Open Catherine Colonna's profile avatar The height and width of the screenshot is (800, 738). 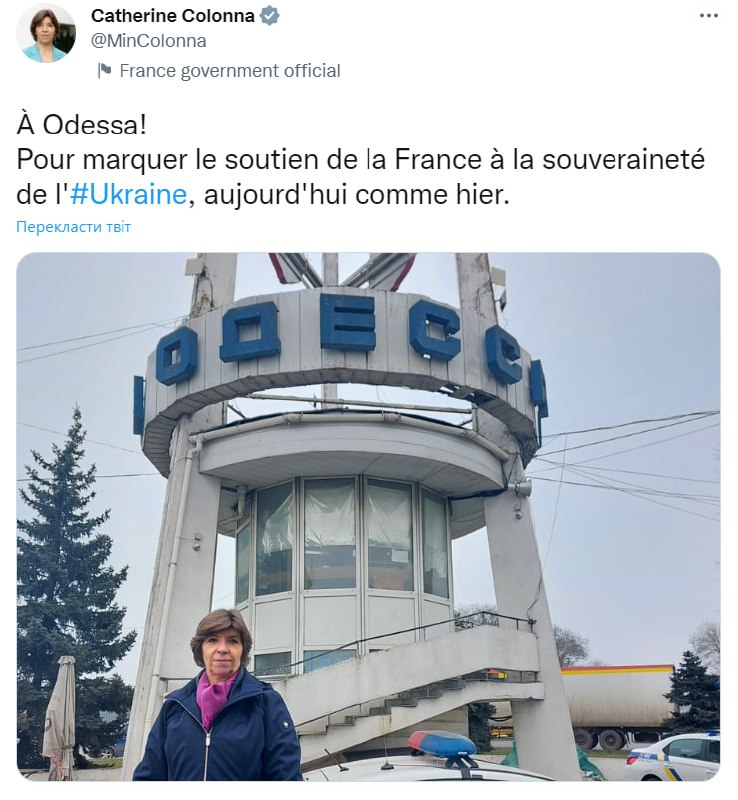tap(46, 34)
